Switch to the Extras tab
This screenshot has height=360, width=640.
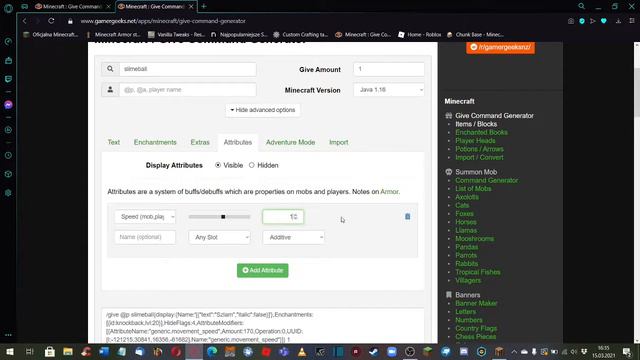(200, 142)
